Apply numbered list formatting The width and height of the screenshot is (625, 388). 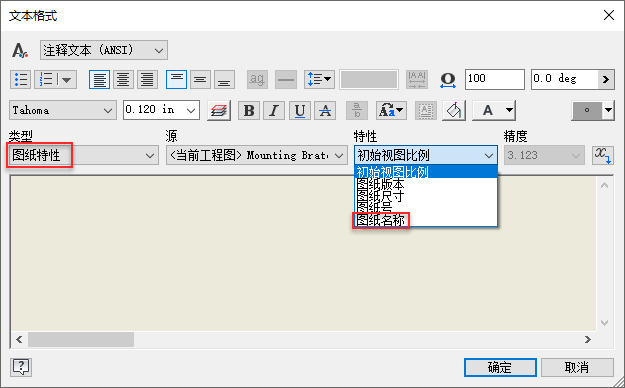click(x=47, y=79)
